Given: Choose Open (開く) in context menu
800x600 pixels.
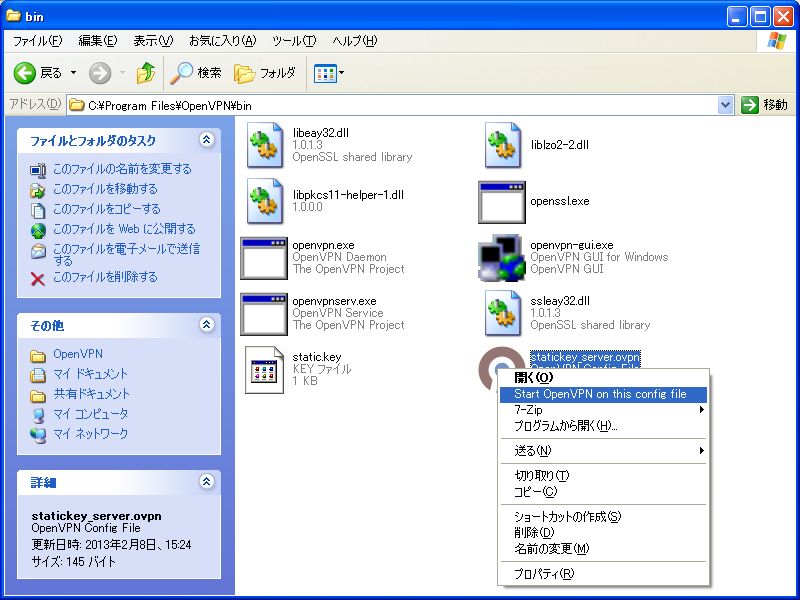Looking at the screenshot, I should click(604, 378).
